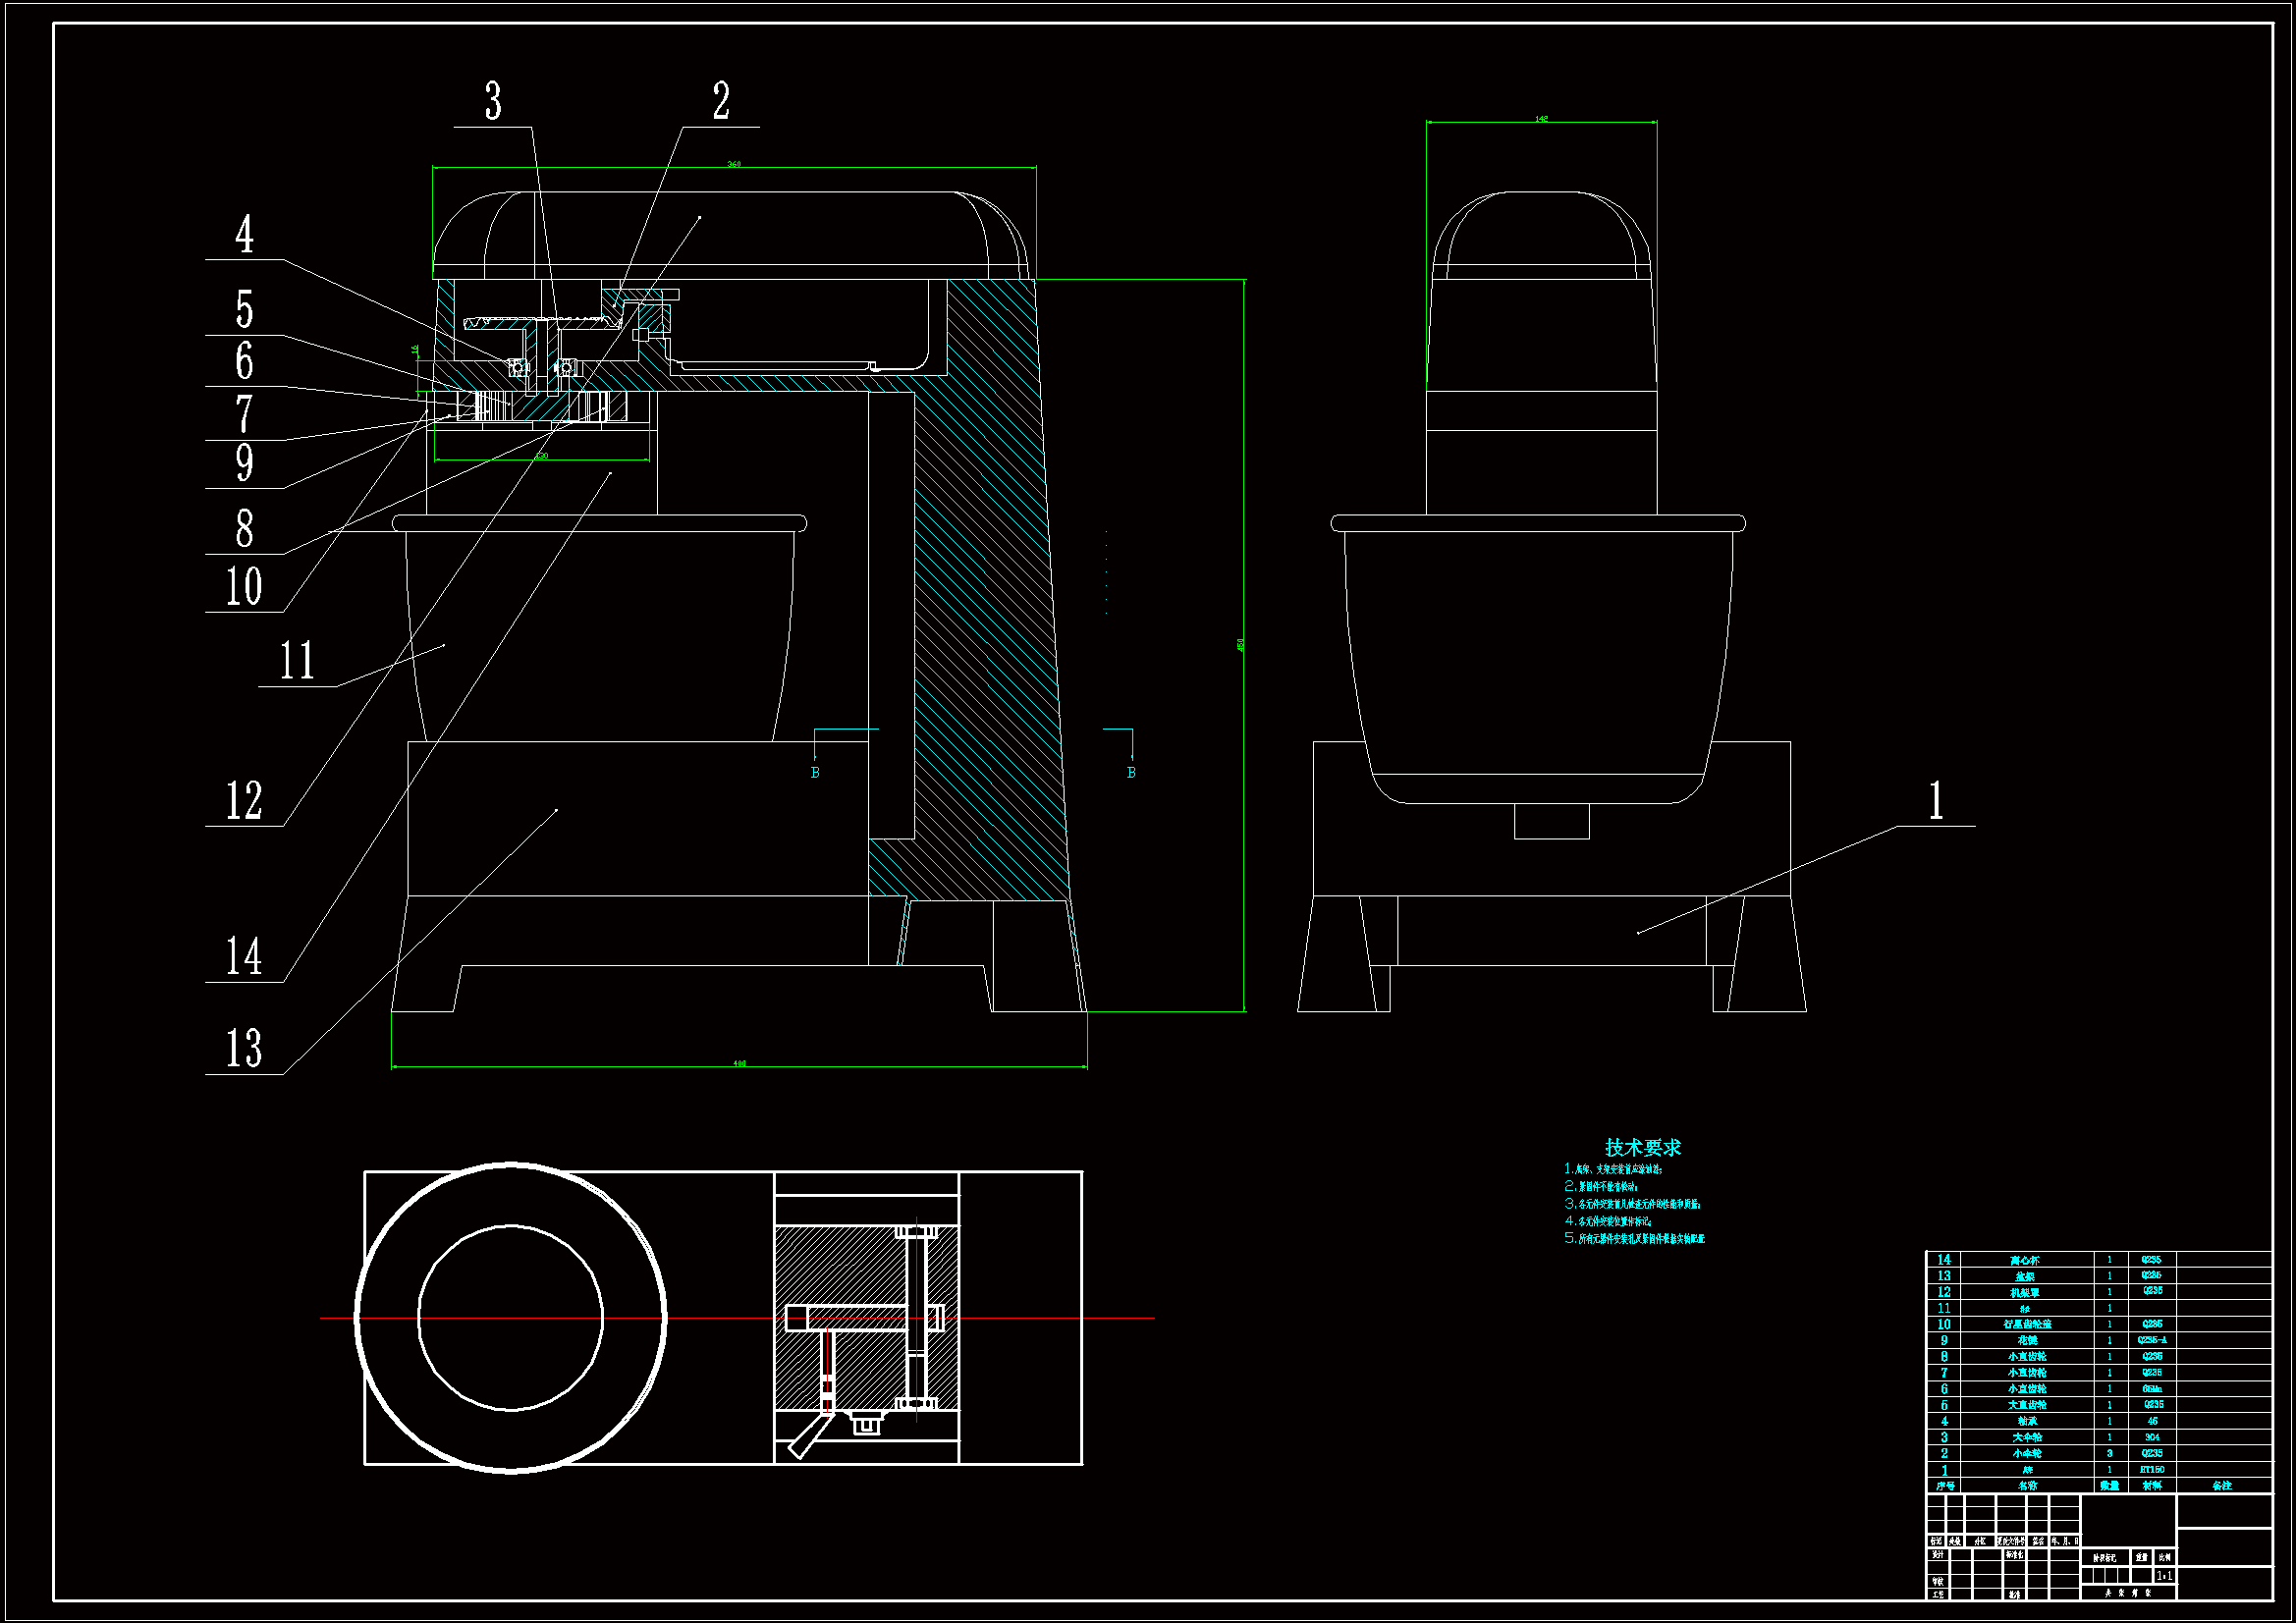
Task: Click the right section mark B
Action: [x=1131, y=773]
